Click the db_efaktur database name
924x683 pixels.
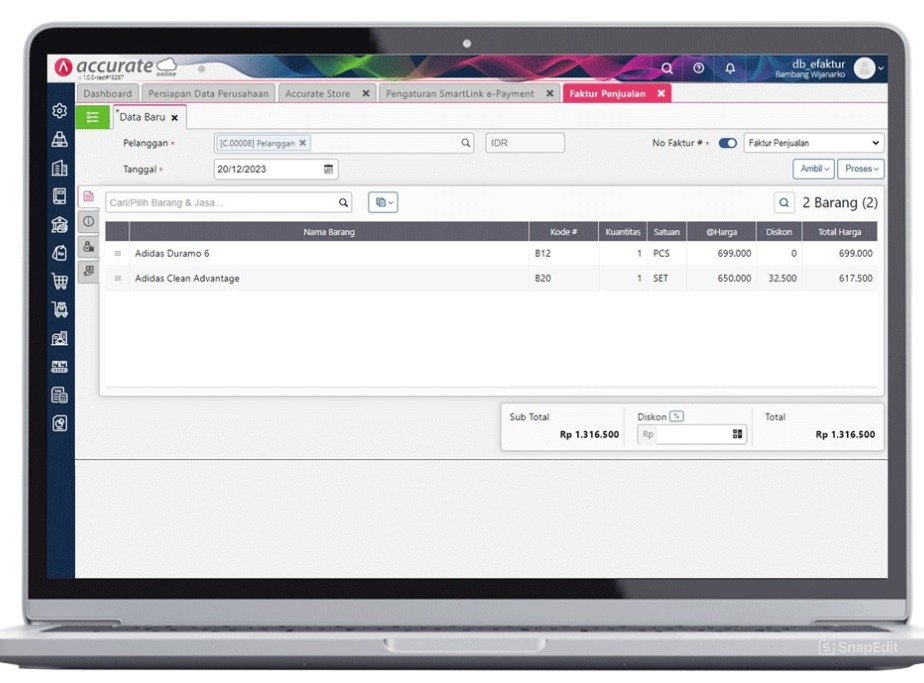click(x=819, y=64)
